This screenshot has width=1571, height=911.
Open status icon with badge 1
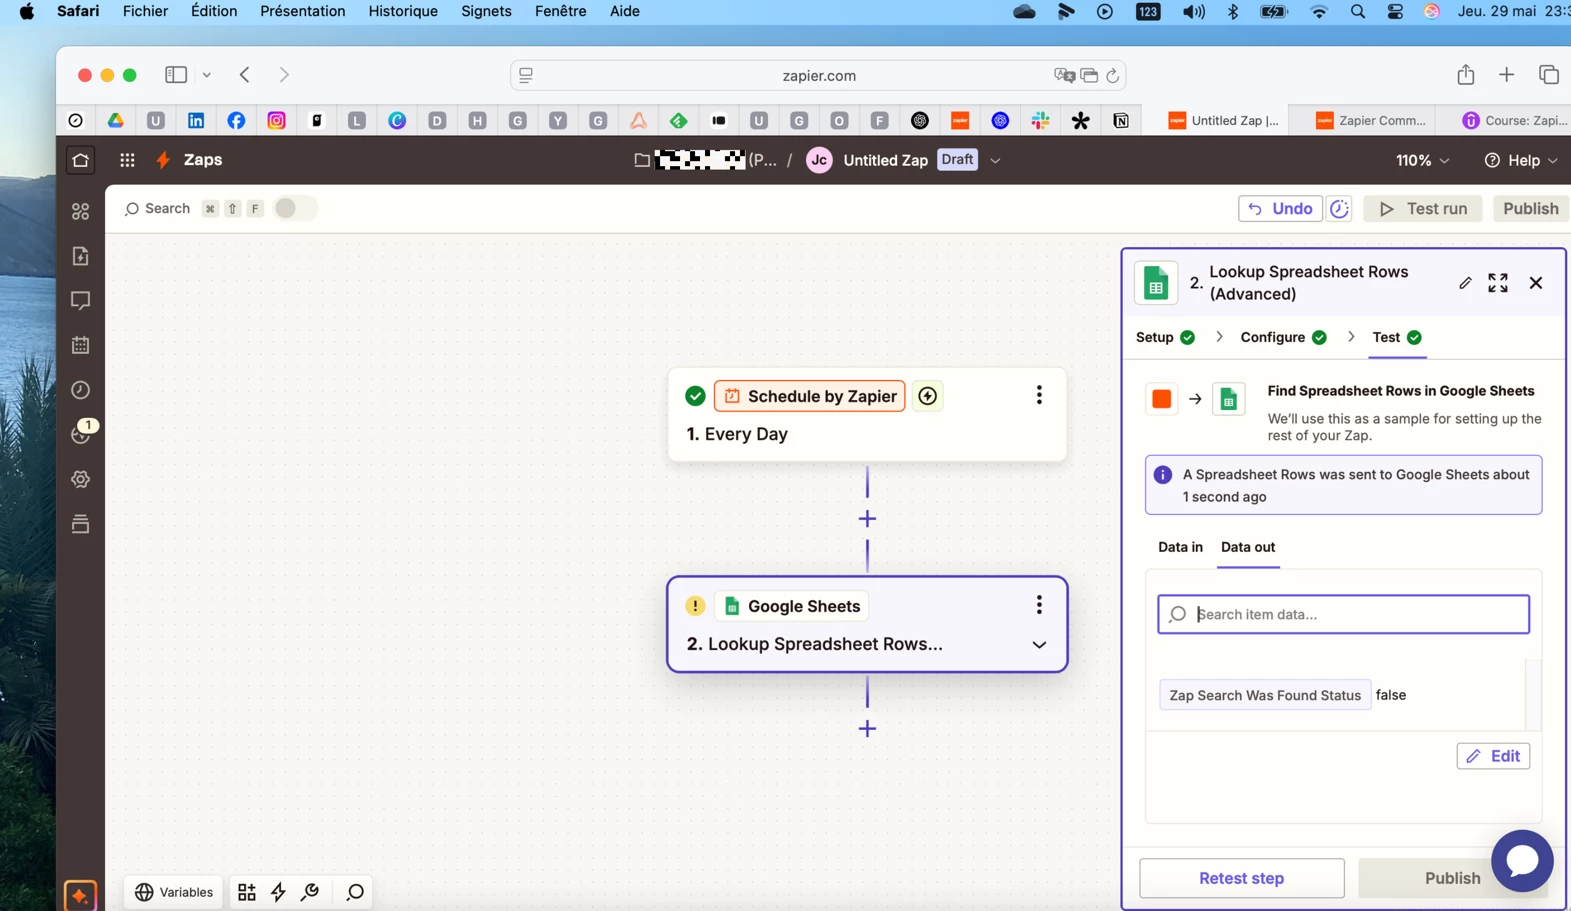82,433
